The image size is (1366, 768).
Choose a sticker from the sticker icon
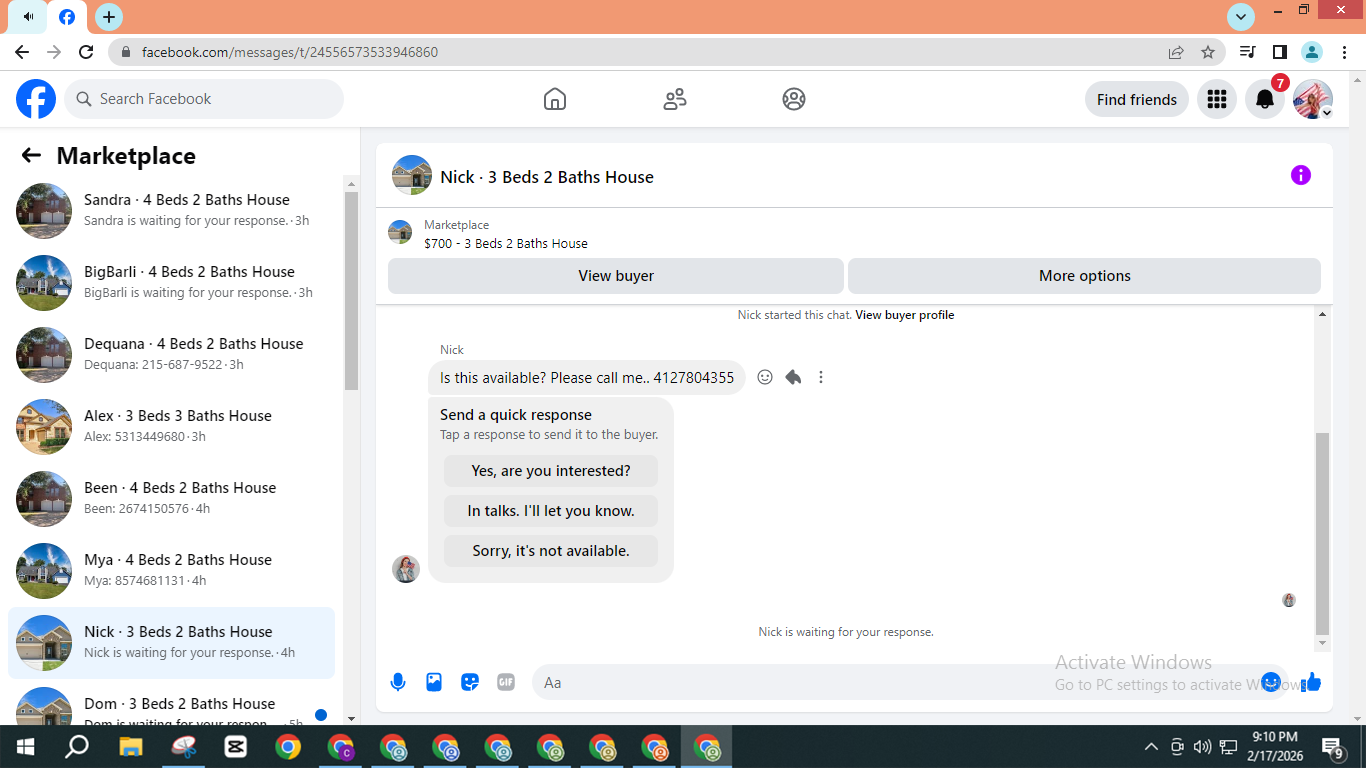tap(470, 682)
